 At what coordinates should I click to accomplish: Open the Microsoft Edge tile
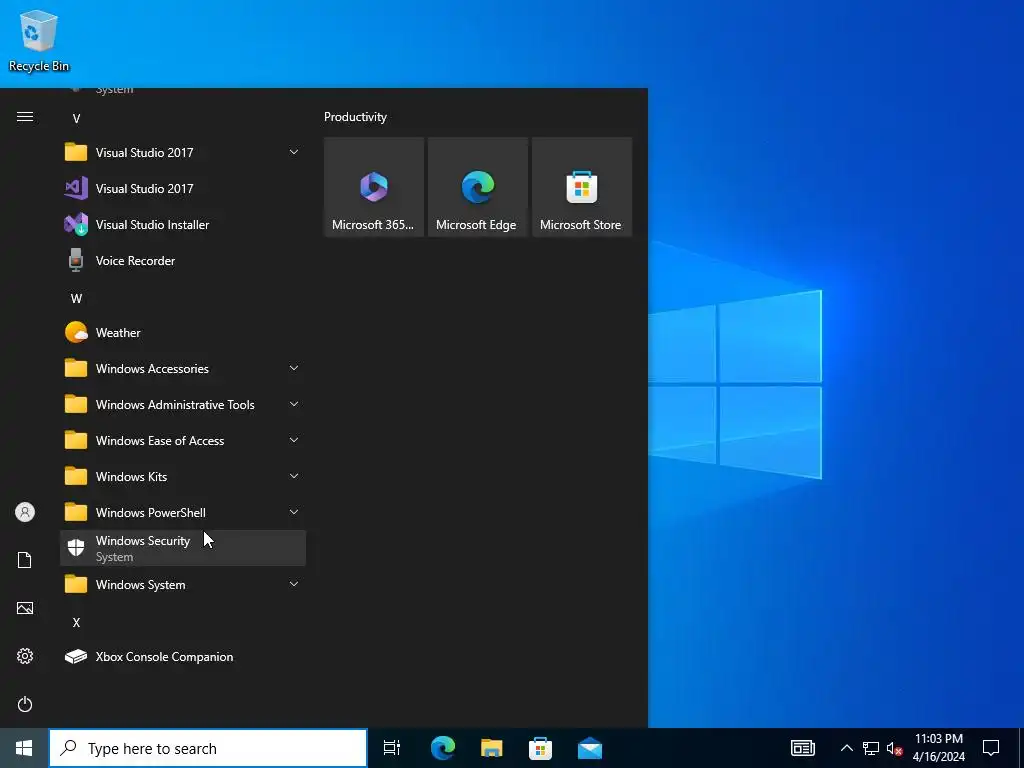point(477,187)
